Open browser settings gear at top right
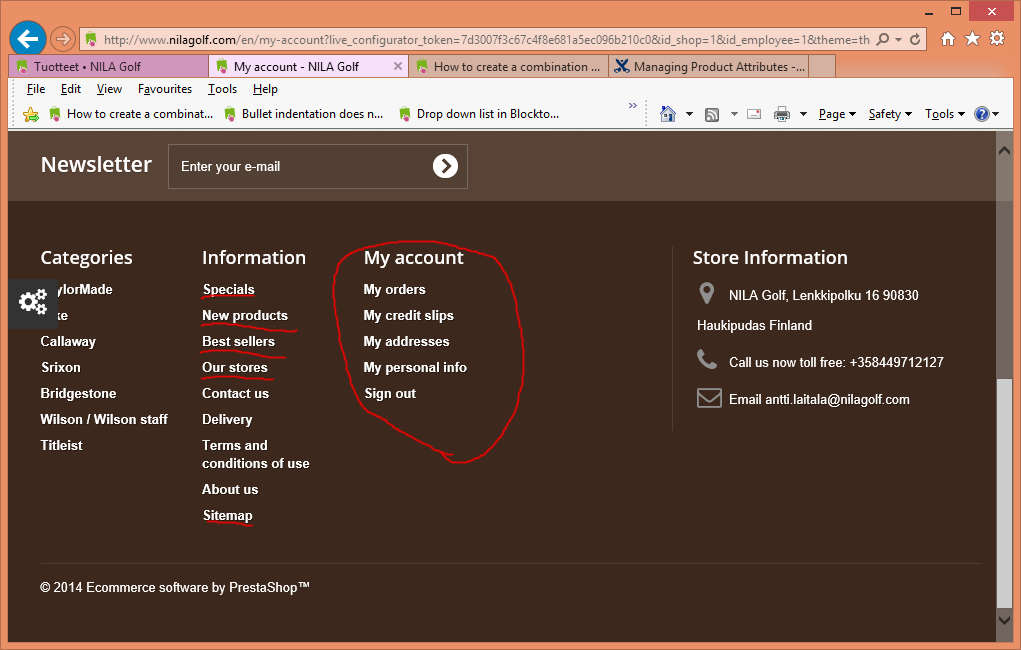The image size is (1021, 650). point(997,38)
